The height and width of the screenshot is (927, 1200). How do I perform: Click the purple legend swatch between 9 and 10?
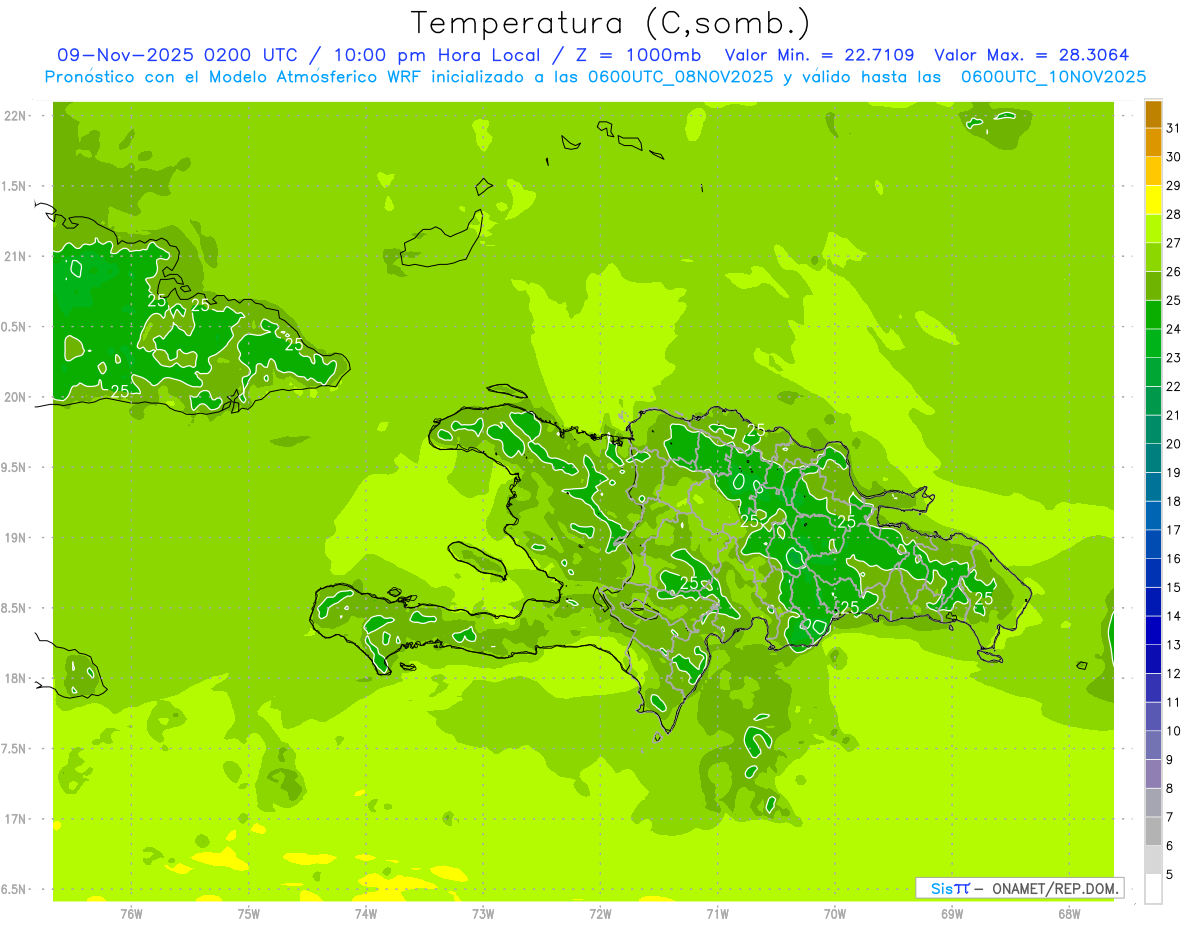(1153, 746)
